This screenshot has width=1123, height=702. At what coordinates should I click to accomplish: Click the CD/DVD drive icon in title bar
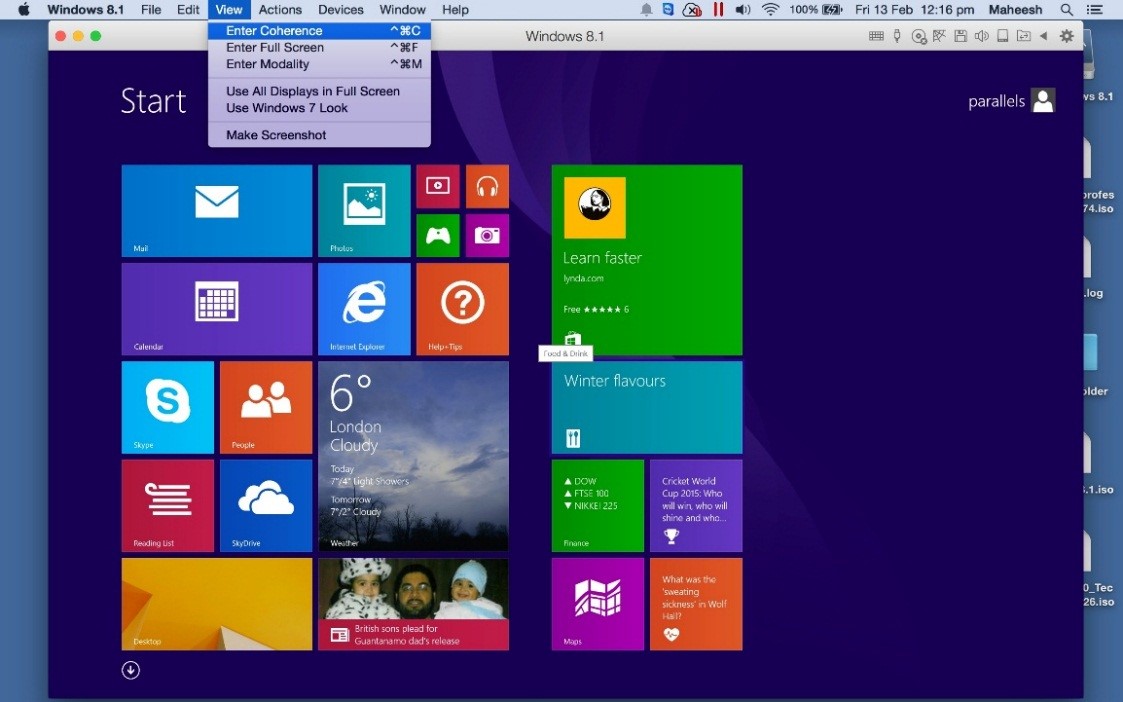click(x=919, y=36)
